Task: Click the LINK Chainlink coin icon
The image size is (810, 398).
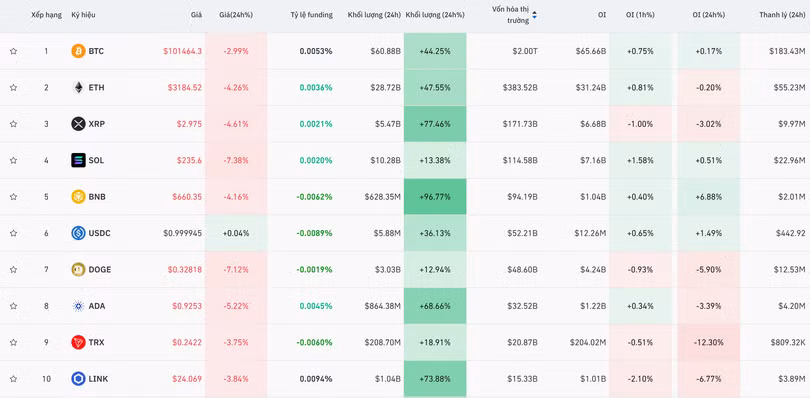Action: (x=78, y=379)
